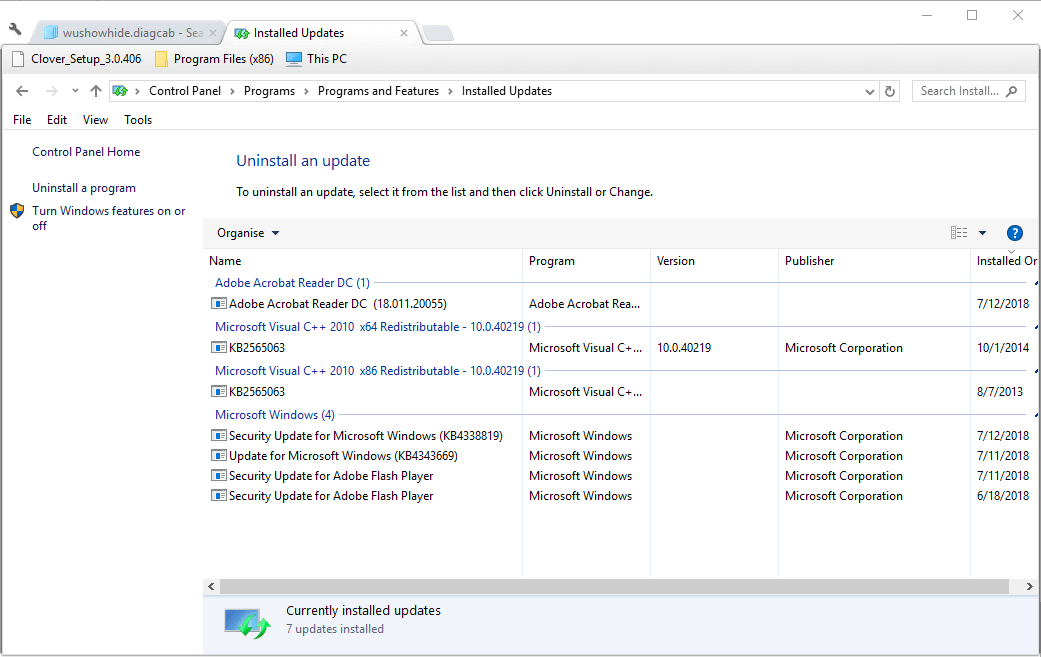
Task: Click the back navigation arrow
Action: (x=22, y=91)
